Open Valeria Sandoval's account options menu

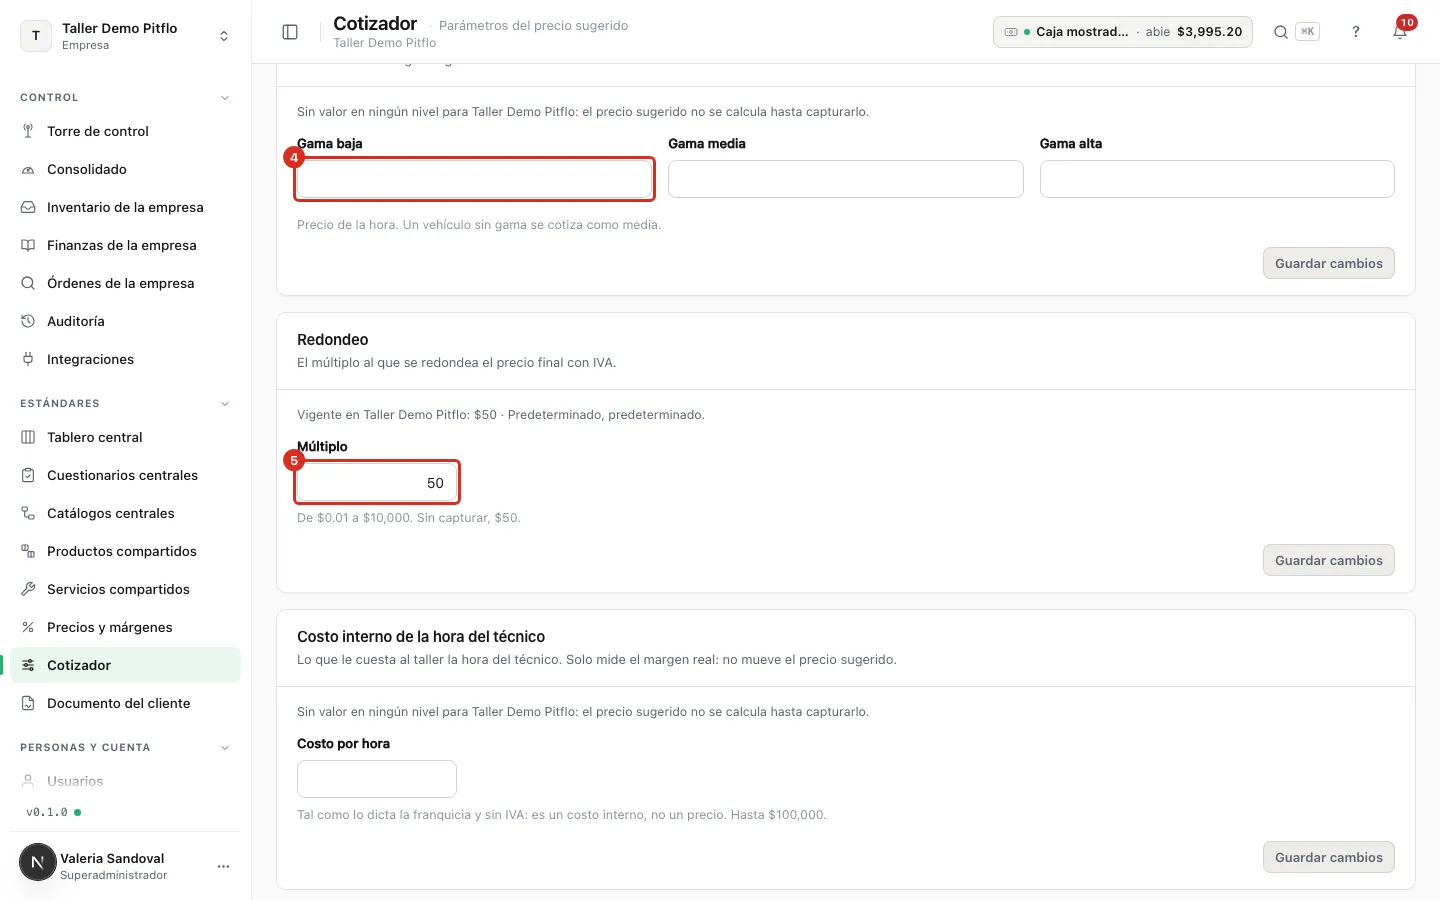click(223, 866)
